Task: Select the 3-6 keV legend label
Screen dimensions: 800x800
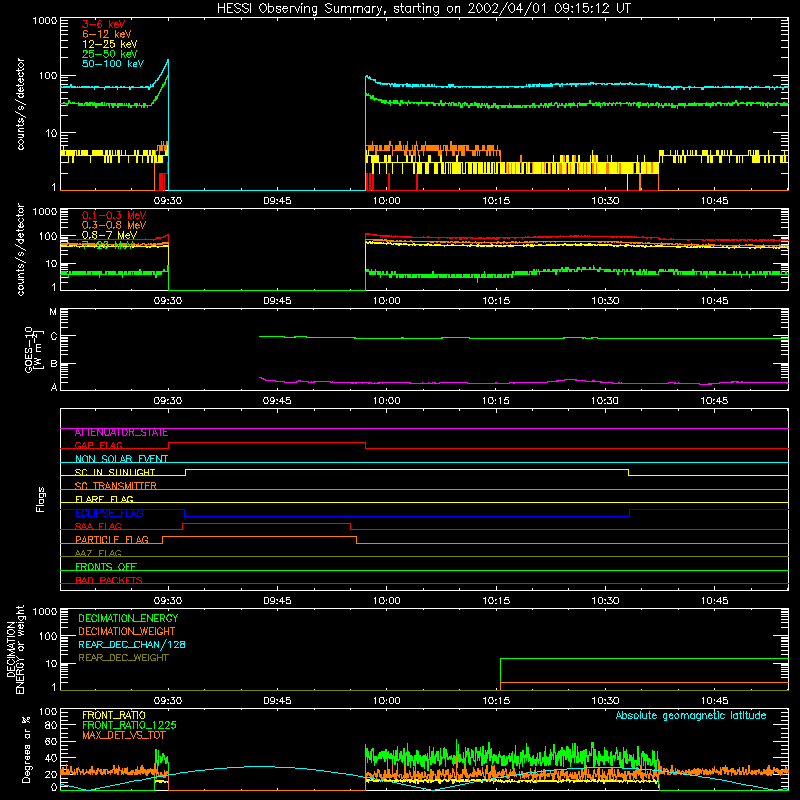Action: point(103,24)
